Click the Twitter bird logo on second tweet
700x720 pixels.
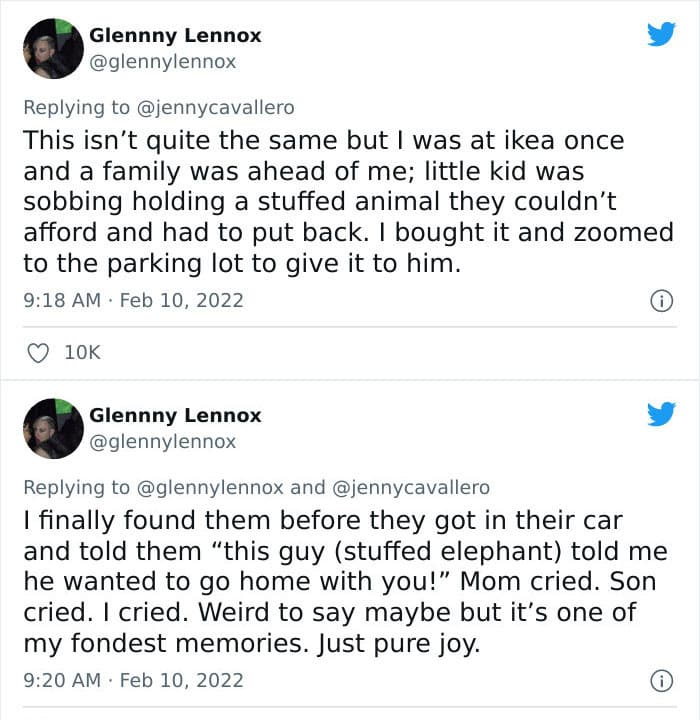pyautogui.click(x=660, y=414)
